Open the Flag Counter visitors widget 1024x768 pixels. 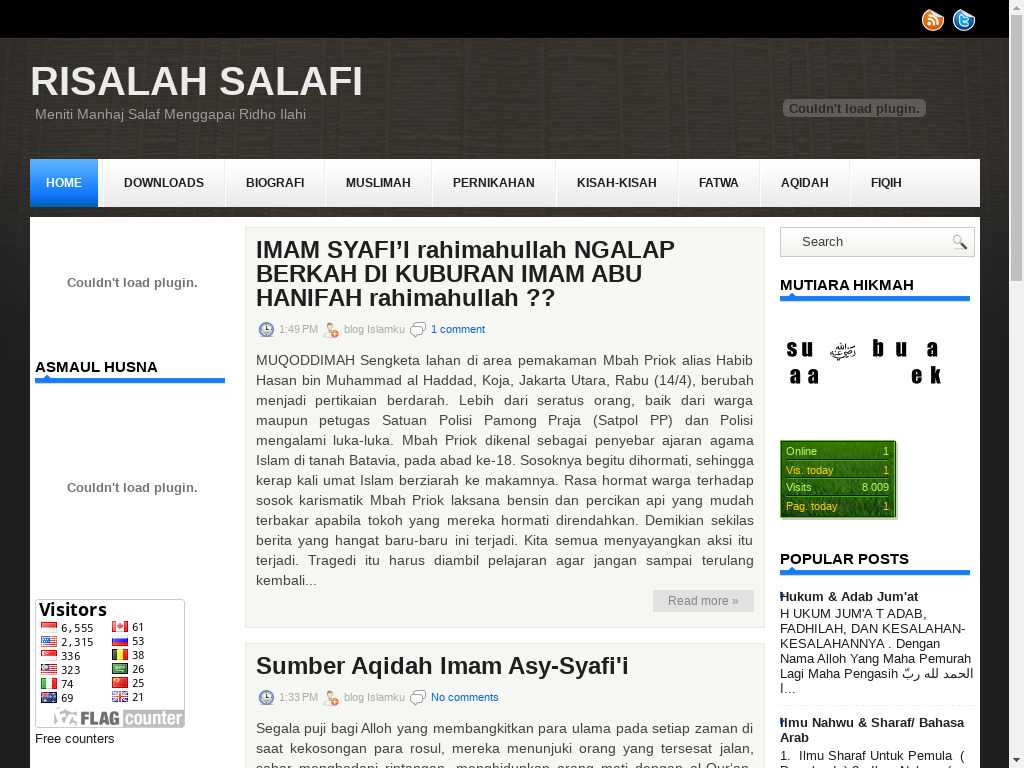click(110, 664)
